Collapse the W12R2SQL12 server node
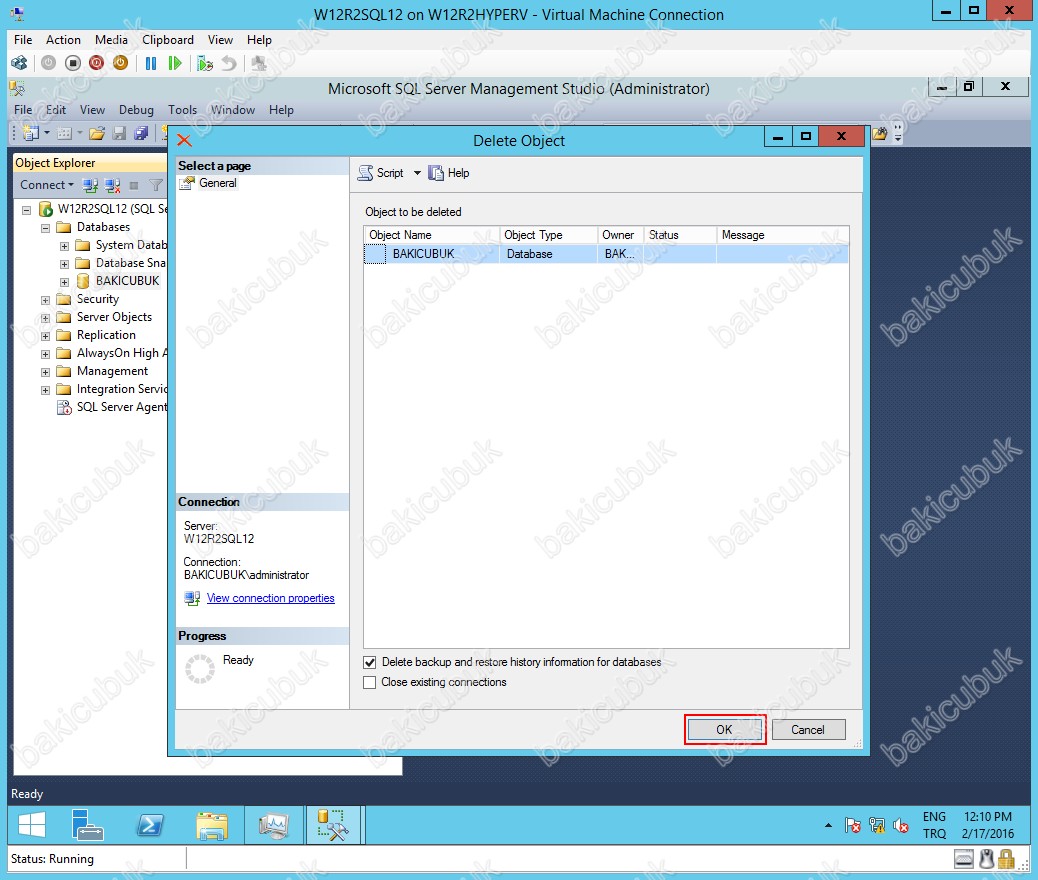This screenshot has height=880, width=1038. point(26,210)
